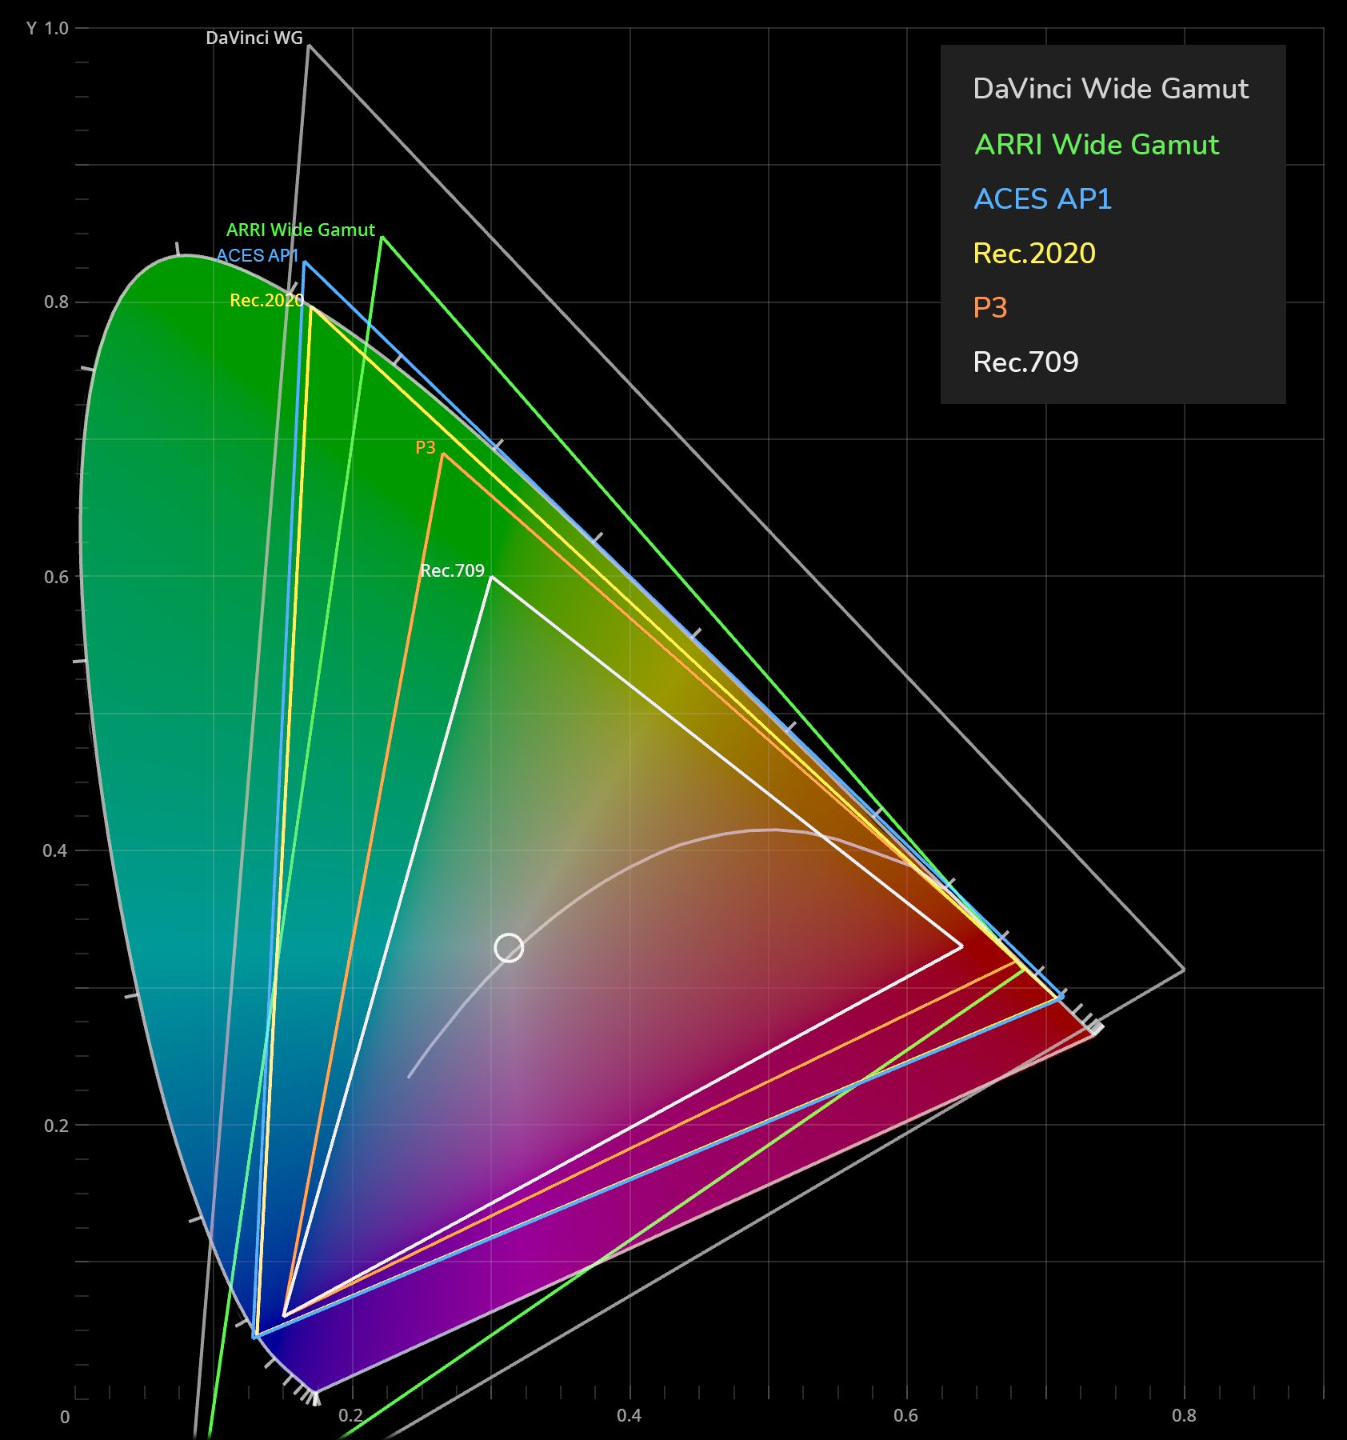This screenshot has width=1347, height=1440.
Task: Click the P3 green primary vertex
Action: [442, 454]
